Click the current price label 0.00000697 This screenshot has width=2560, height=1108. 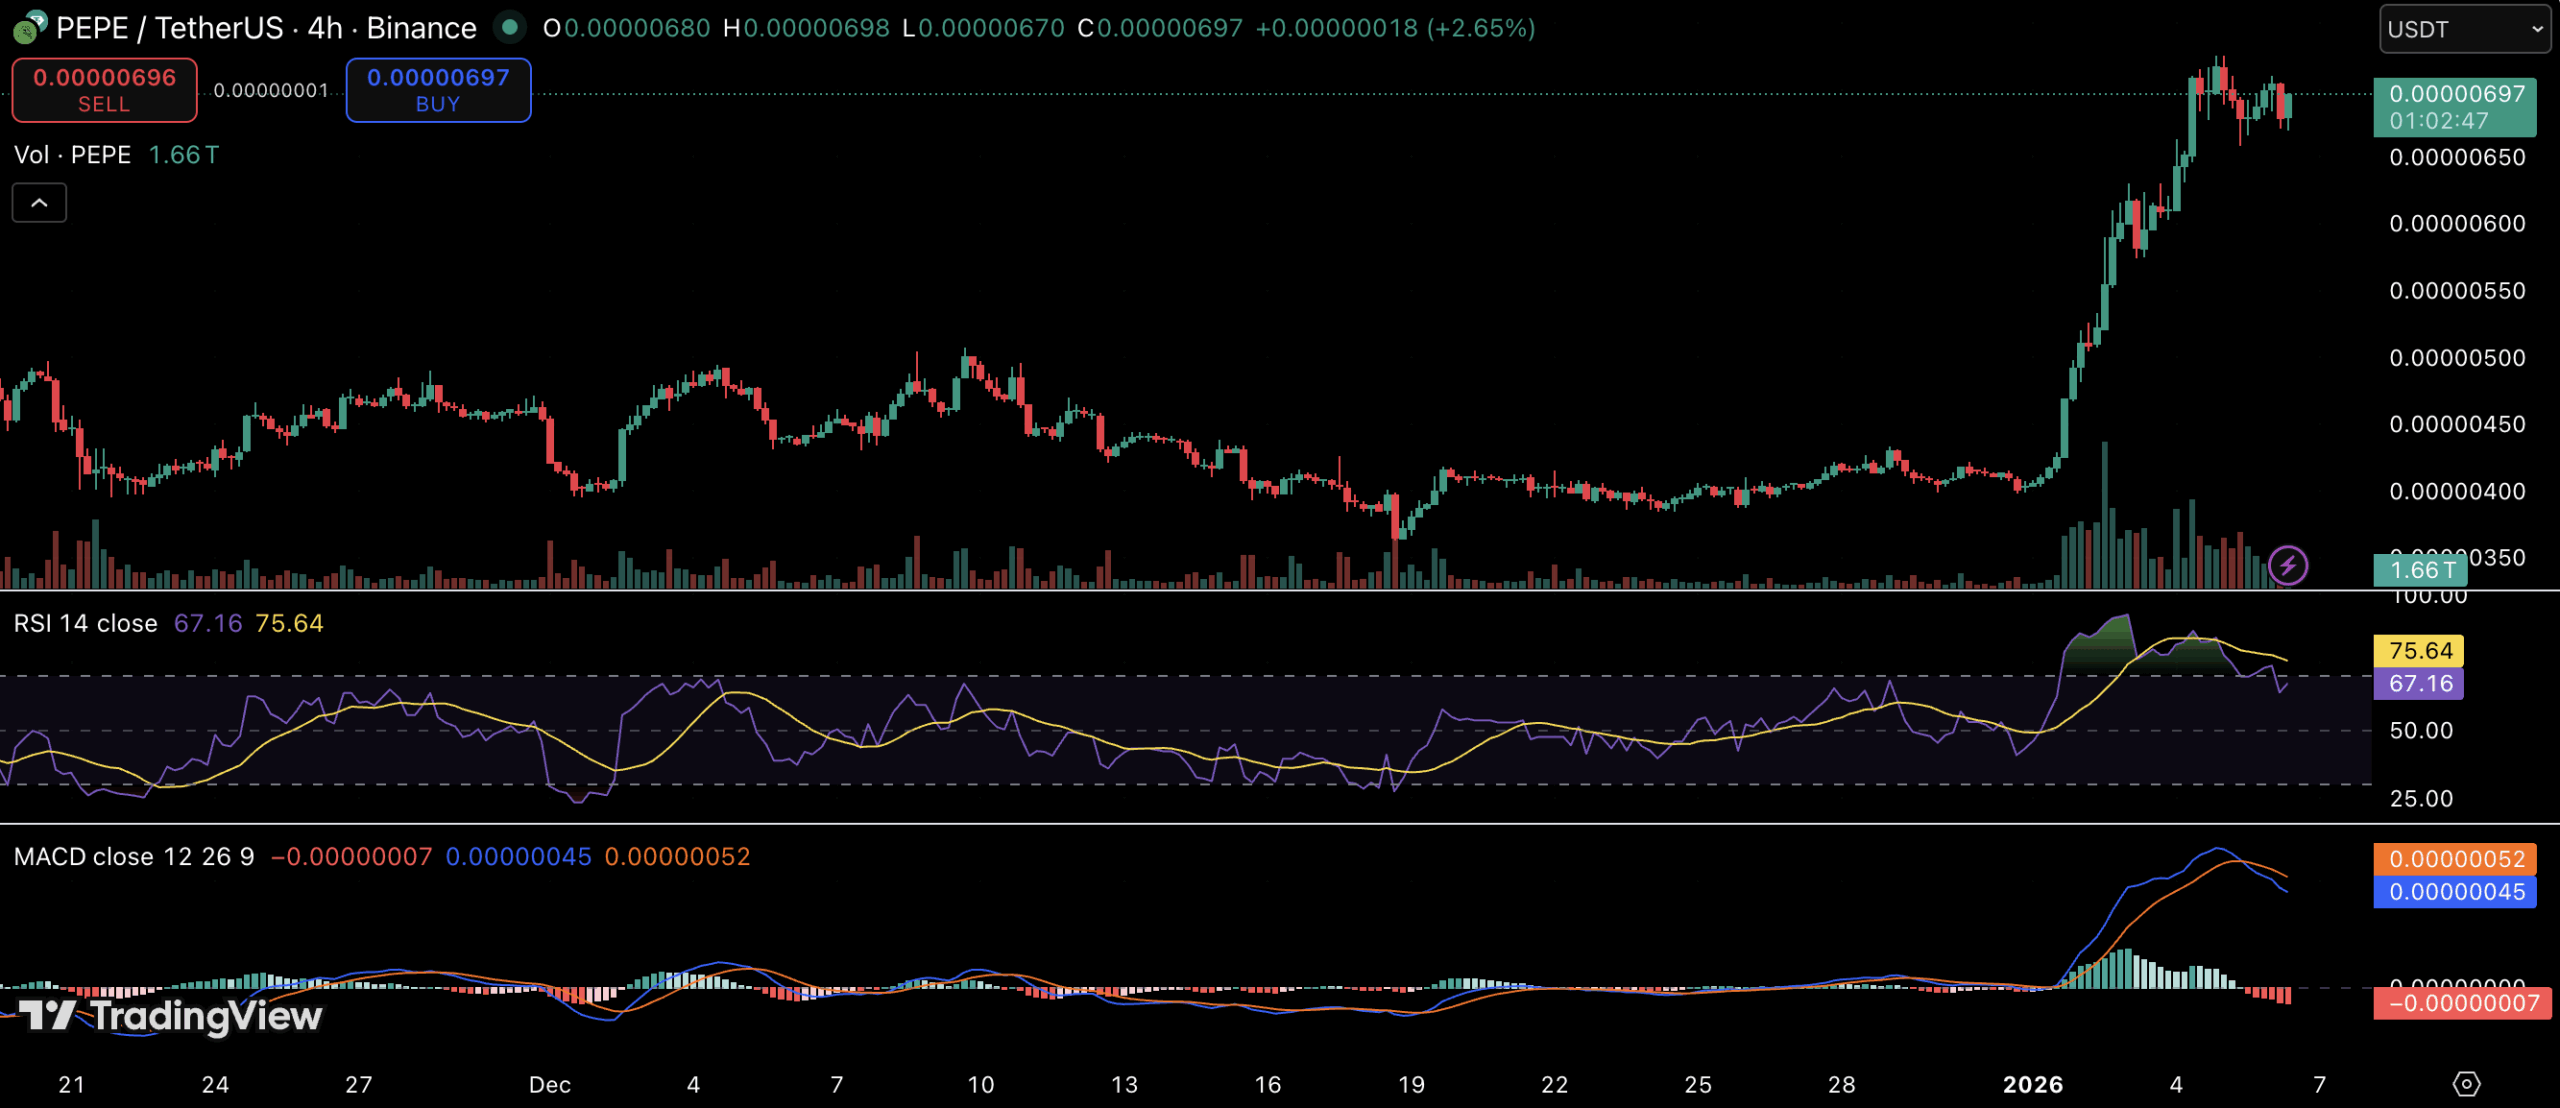point(2453,95)
